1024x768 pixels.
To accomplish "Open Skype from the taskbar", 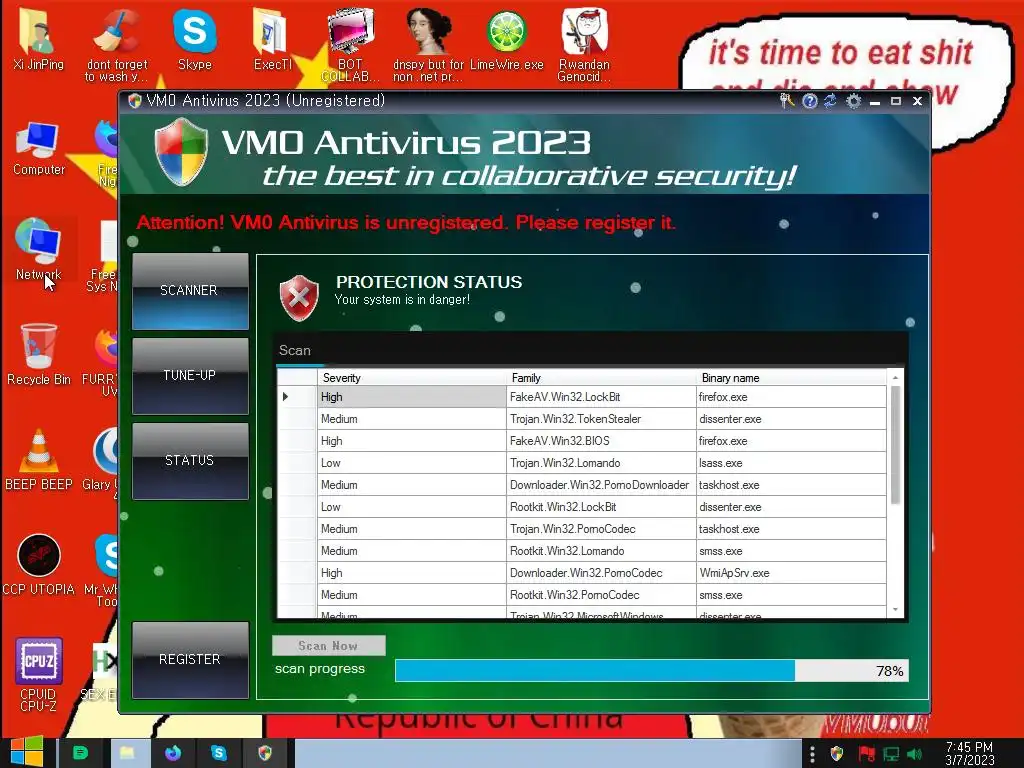I will [219, 753].
